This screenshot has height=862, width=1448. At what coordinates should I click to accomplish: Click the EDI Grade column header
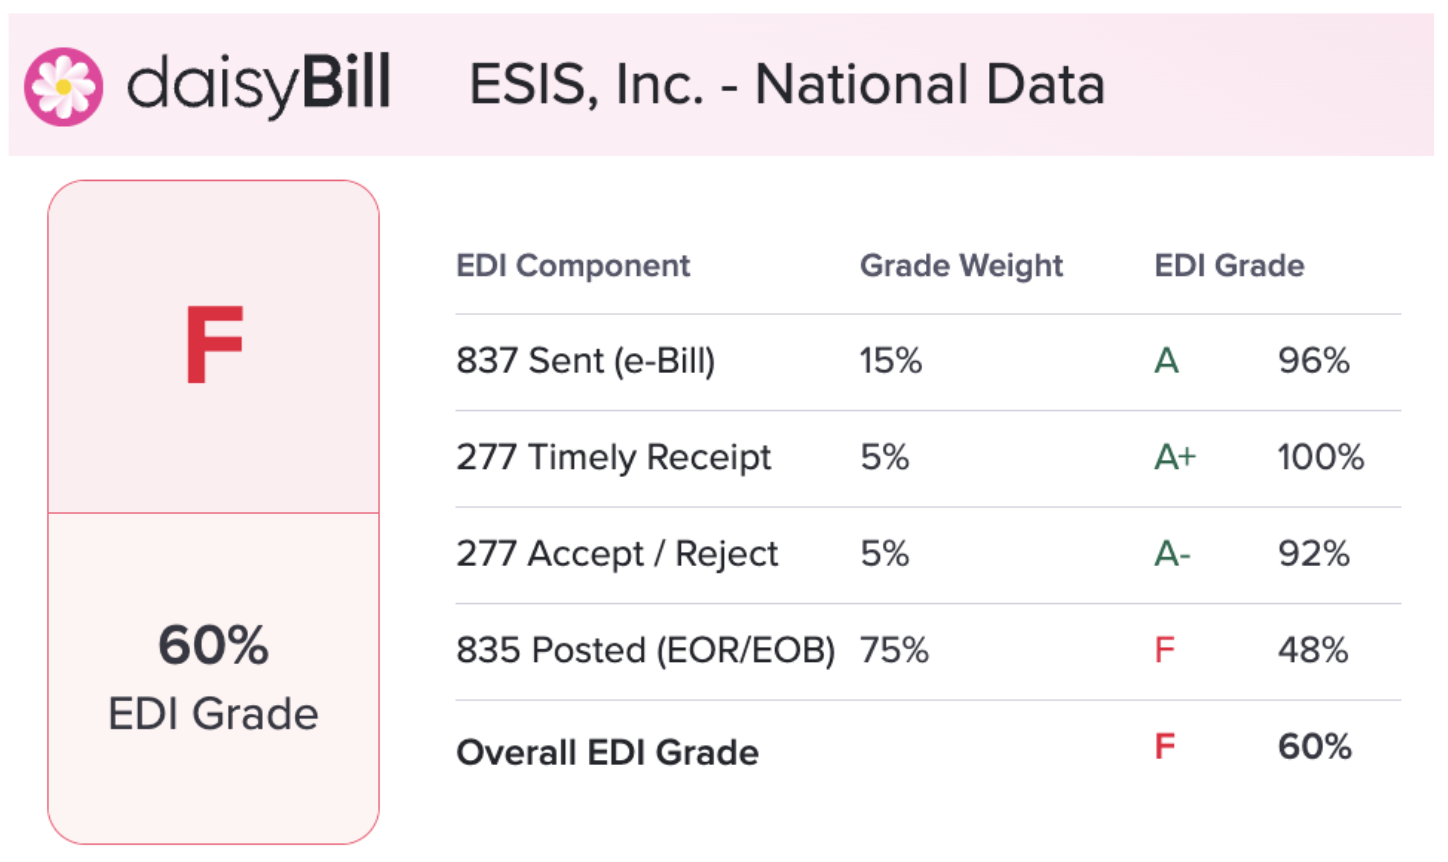coord(1229,266)
